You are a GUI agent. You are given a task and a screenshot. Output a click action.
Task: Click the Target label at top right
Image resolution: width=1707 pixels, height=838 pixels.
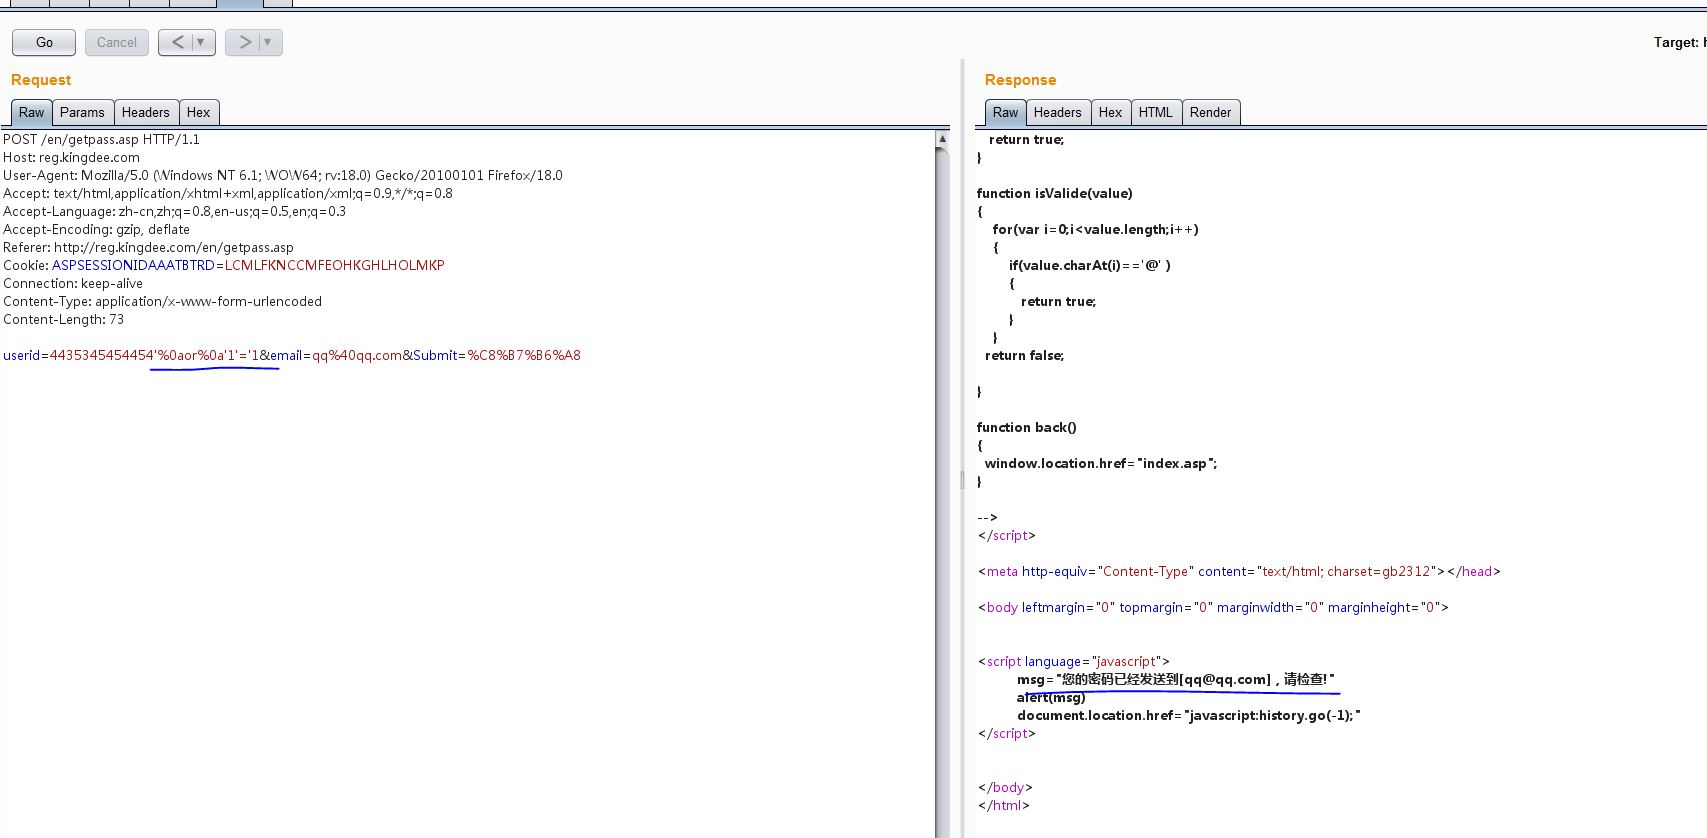1679,42
